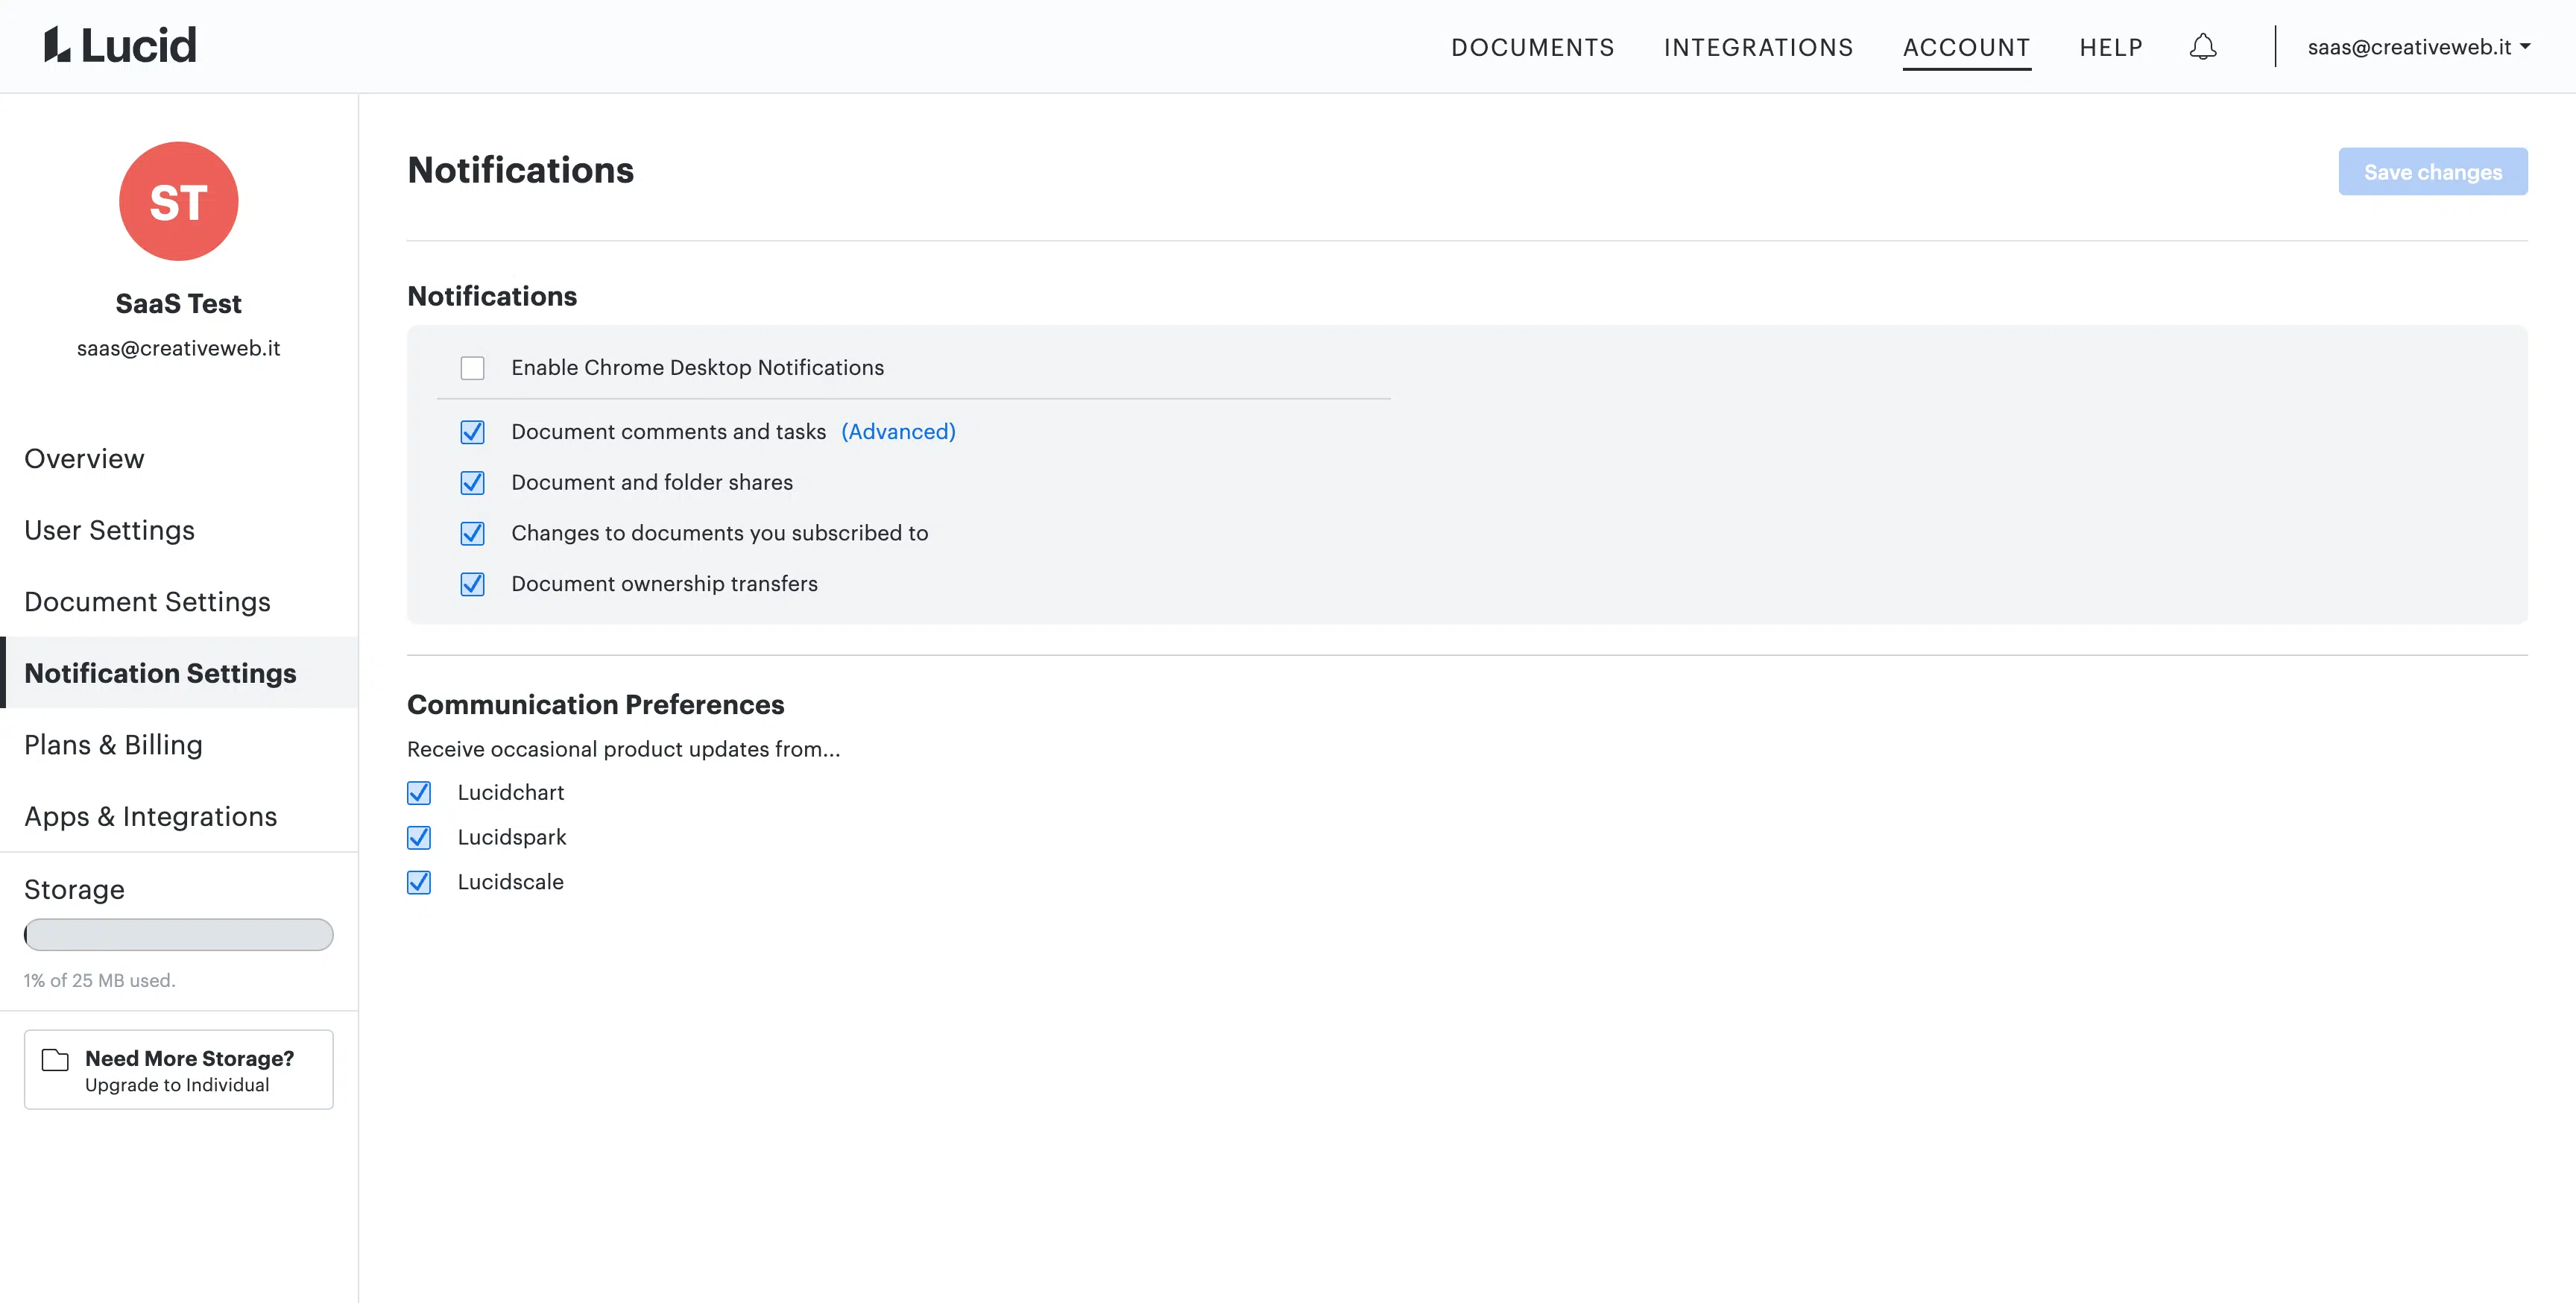Open the notifications bell icon
The height and width of the screenshot is (1303, 2576).
click(2203, 47)
